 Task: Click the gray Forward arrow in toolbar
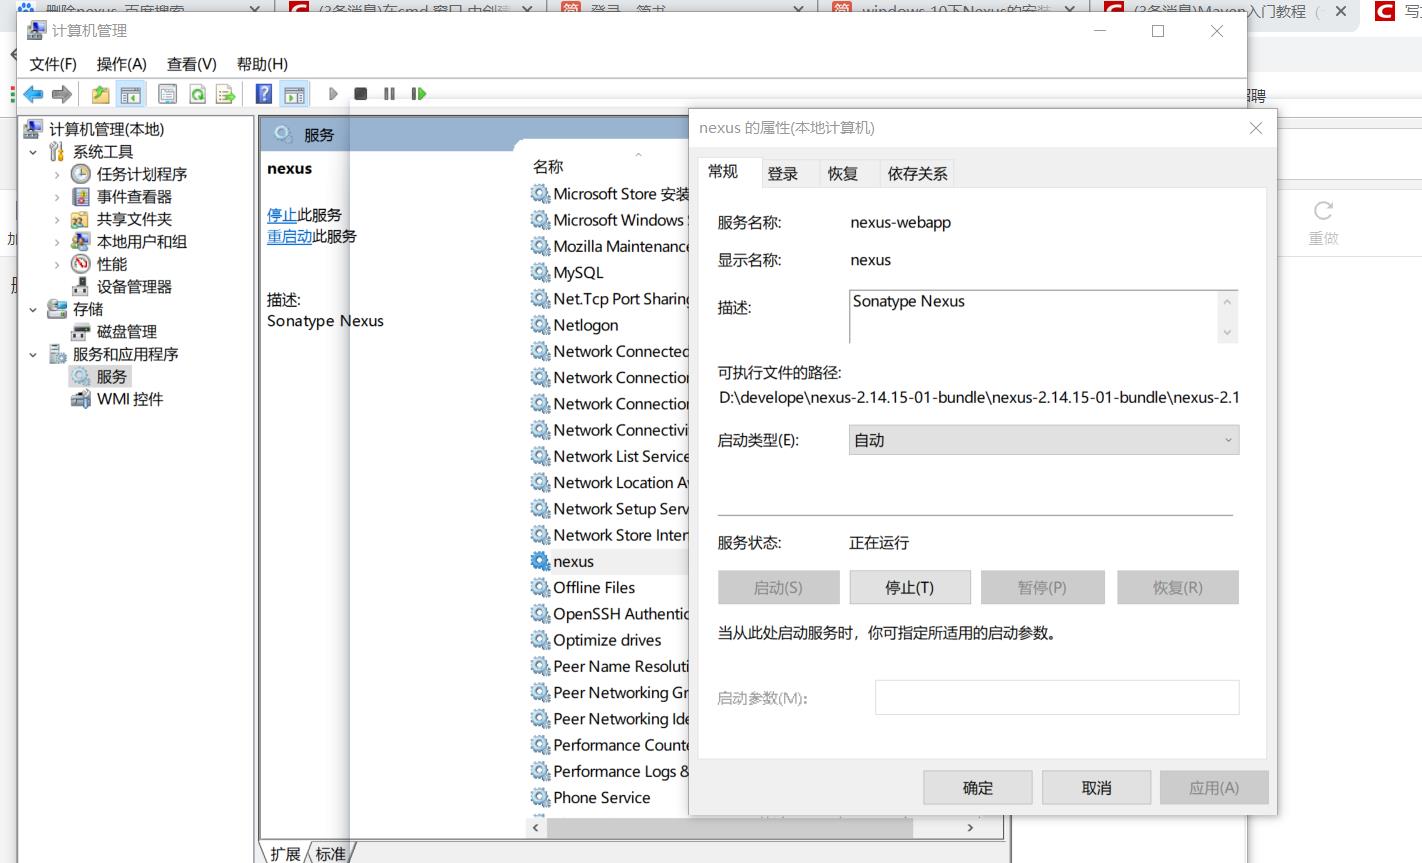(62, 94)
